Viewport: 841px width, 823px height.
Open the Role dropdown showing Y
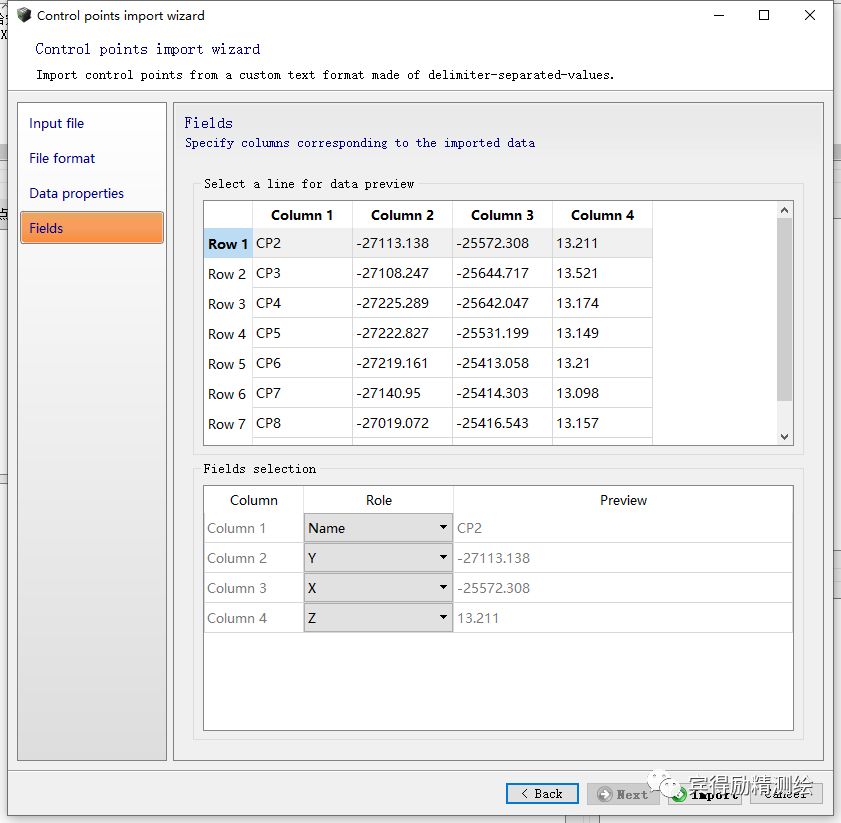click(378, 558)
